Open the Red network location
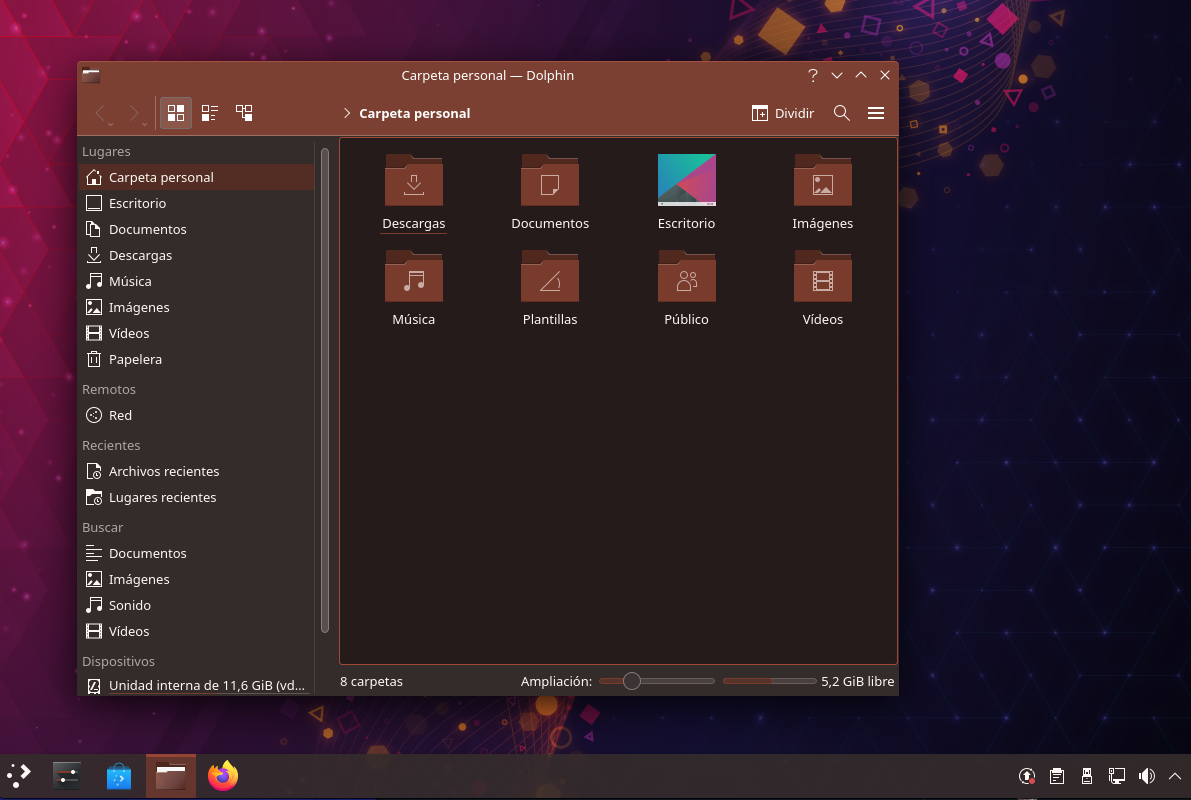Viewport: 1191px width, 800px height. pyautogui.click(x=120, y=415)
